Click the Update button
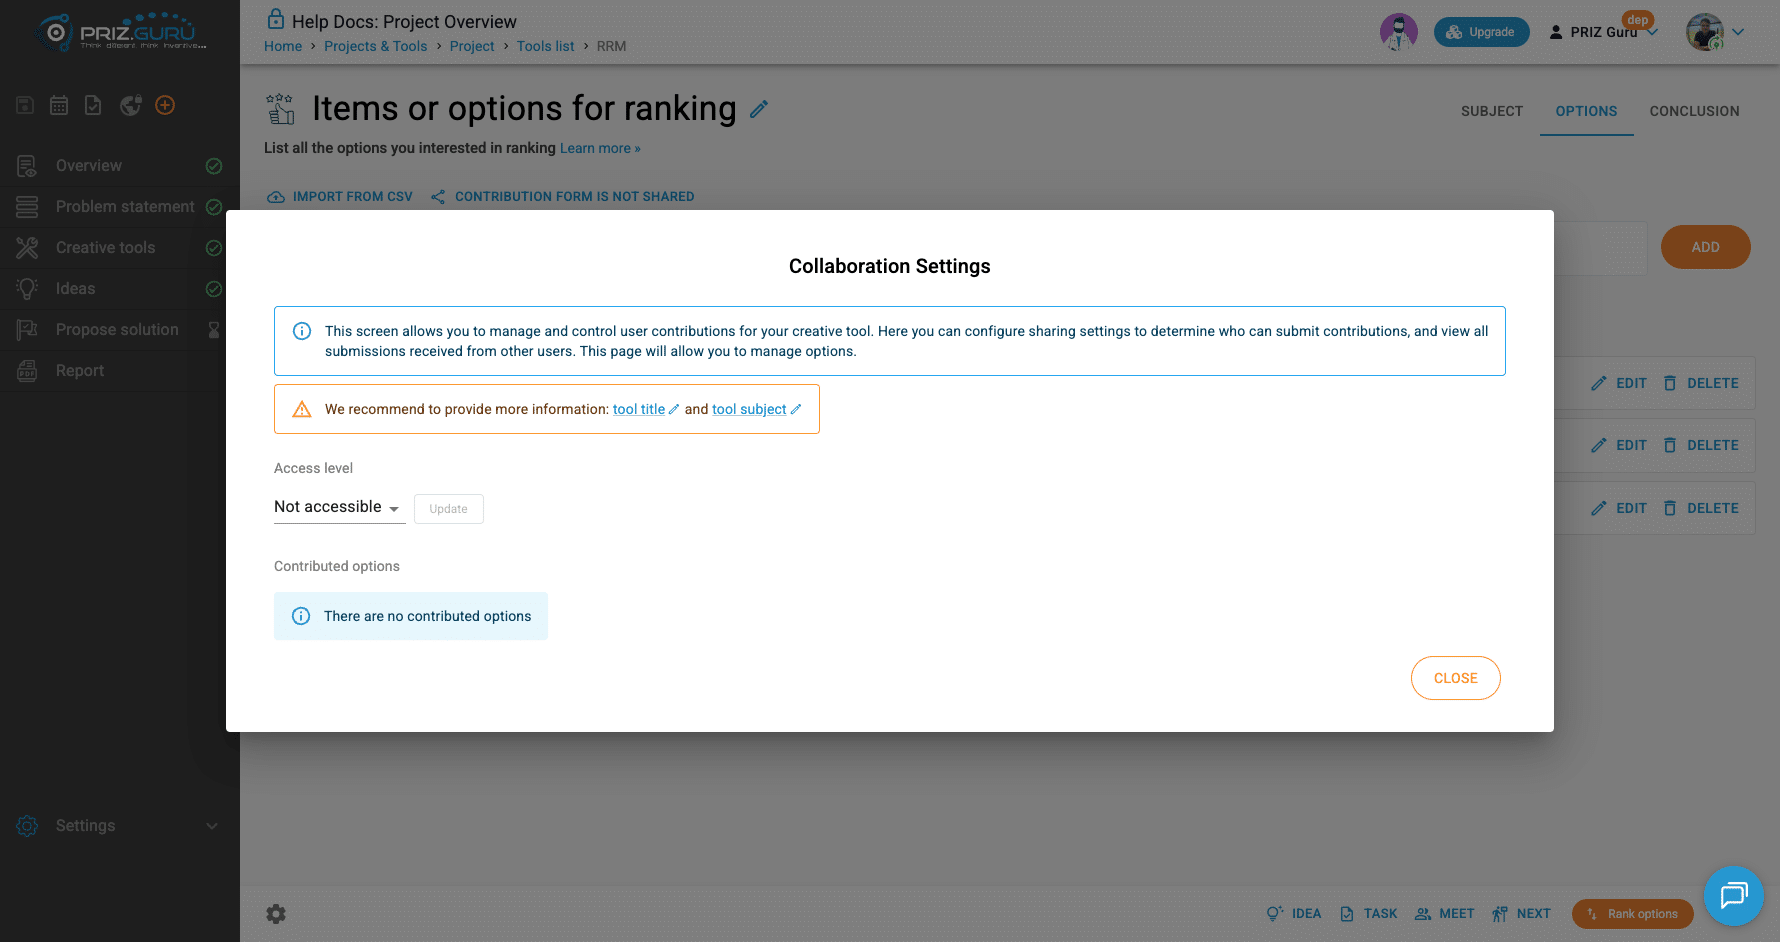The image size is (1780, 942). click(448, 509)
